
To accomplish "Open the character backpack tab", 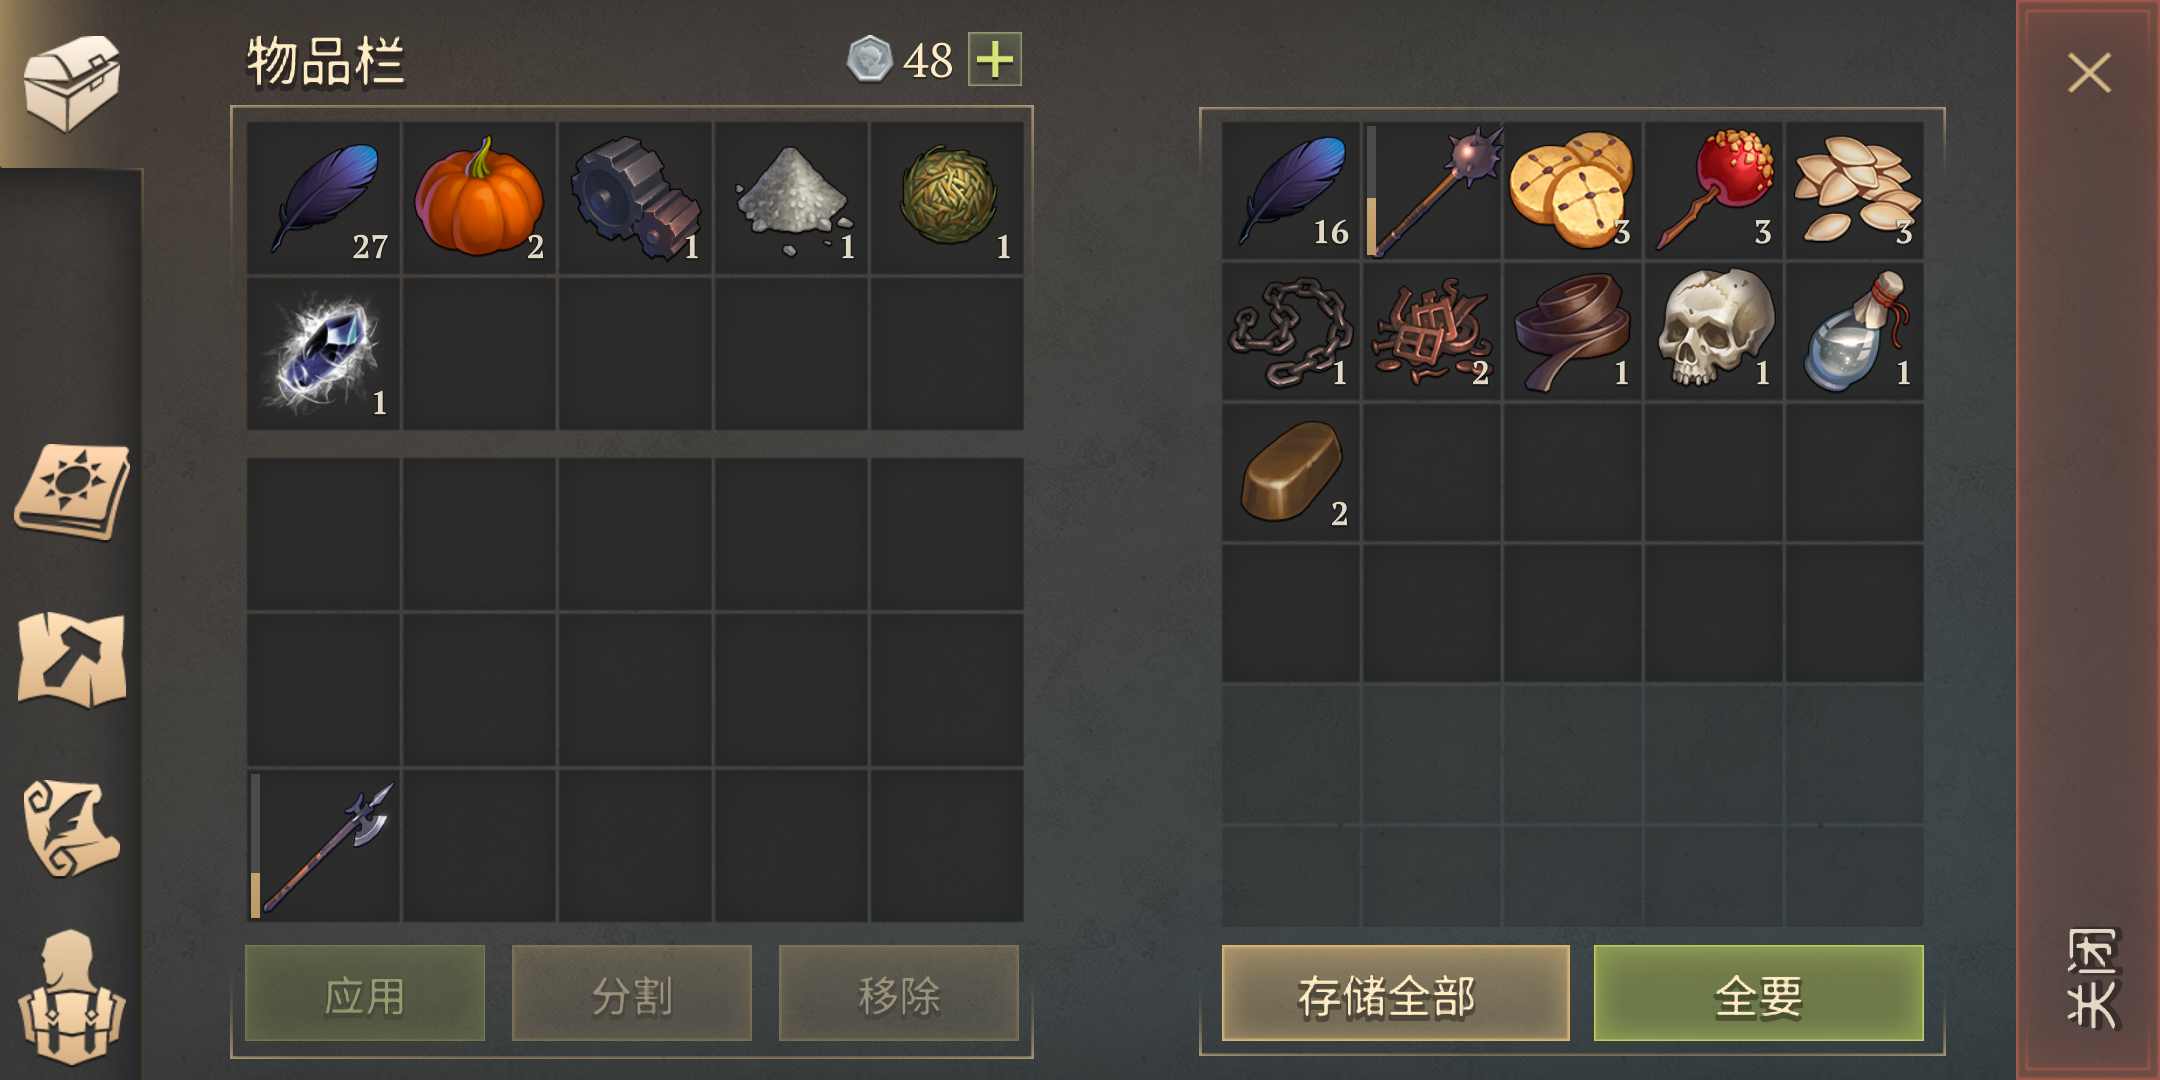I will point(70,996).
